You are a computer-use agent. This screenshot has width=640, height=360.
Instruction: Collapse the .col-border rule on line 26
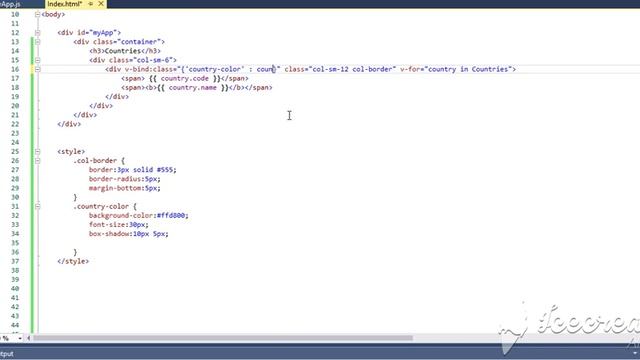(37, 161)
